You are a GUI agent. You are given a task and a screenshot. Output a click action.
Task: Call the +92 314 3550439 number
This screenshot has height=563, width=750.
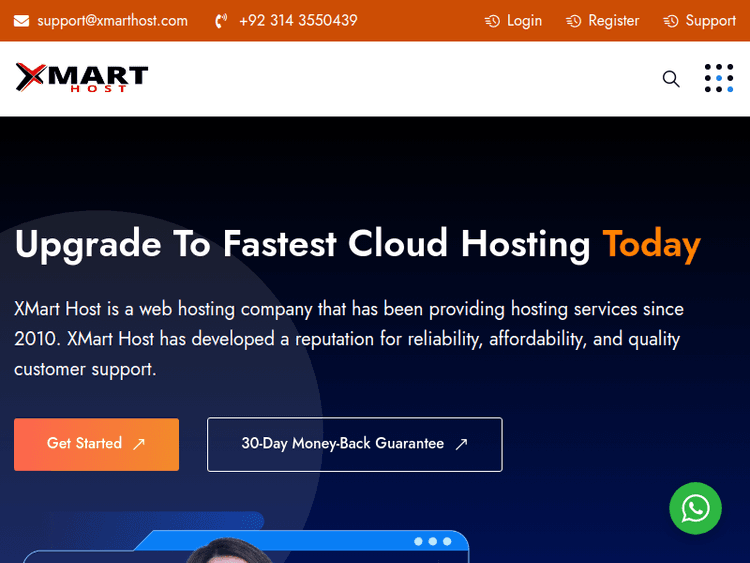click(298, 21)
